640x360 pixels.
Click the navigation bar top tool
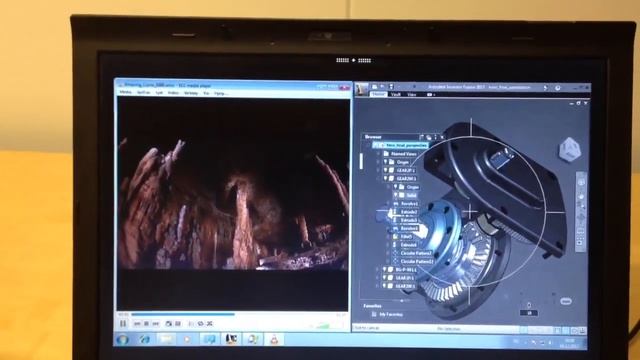point(581,182)
